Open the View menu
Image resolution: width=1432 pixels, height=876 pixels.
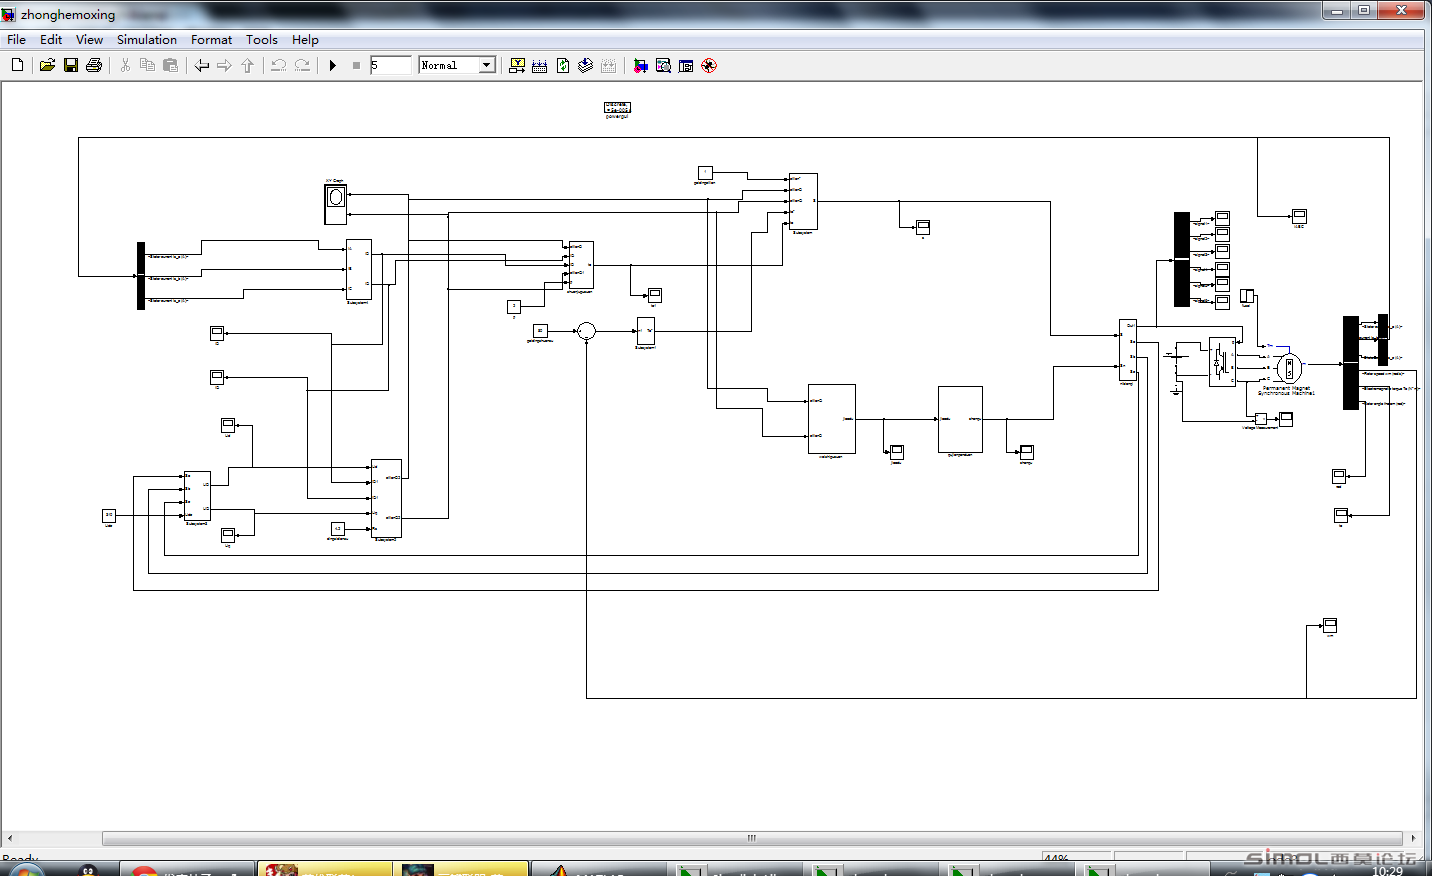[89, 40]
